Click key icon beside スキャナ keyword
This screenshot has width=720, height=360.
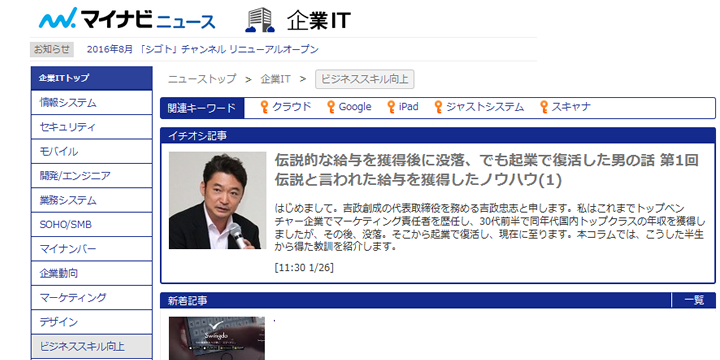pyautogui.click(x=544, y=107)
